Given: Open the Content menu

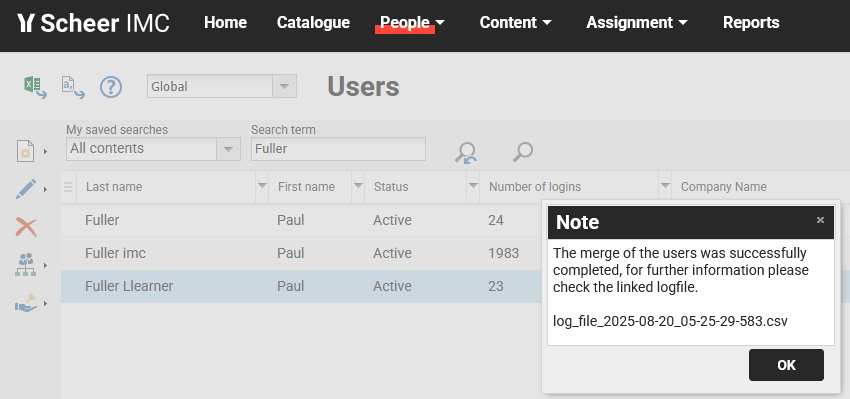Looking at the screenshot, I should point(516,22).
